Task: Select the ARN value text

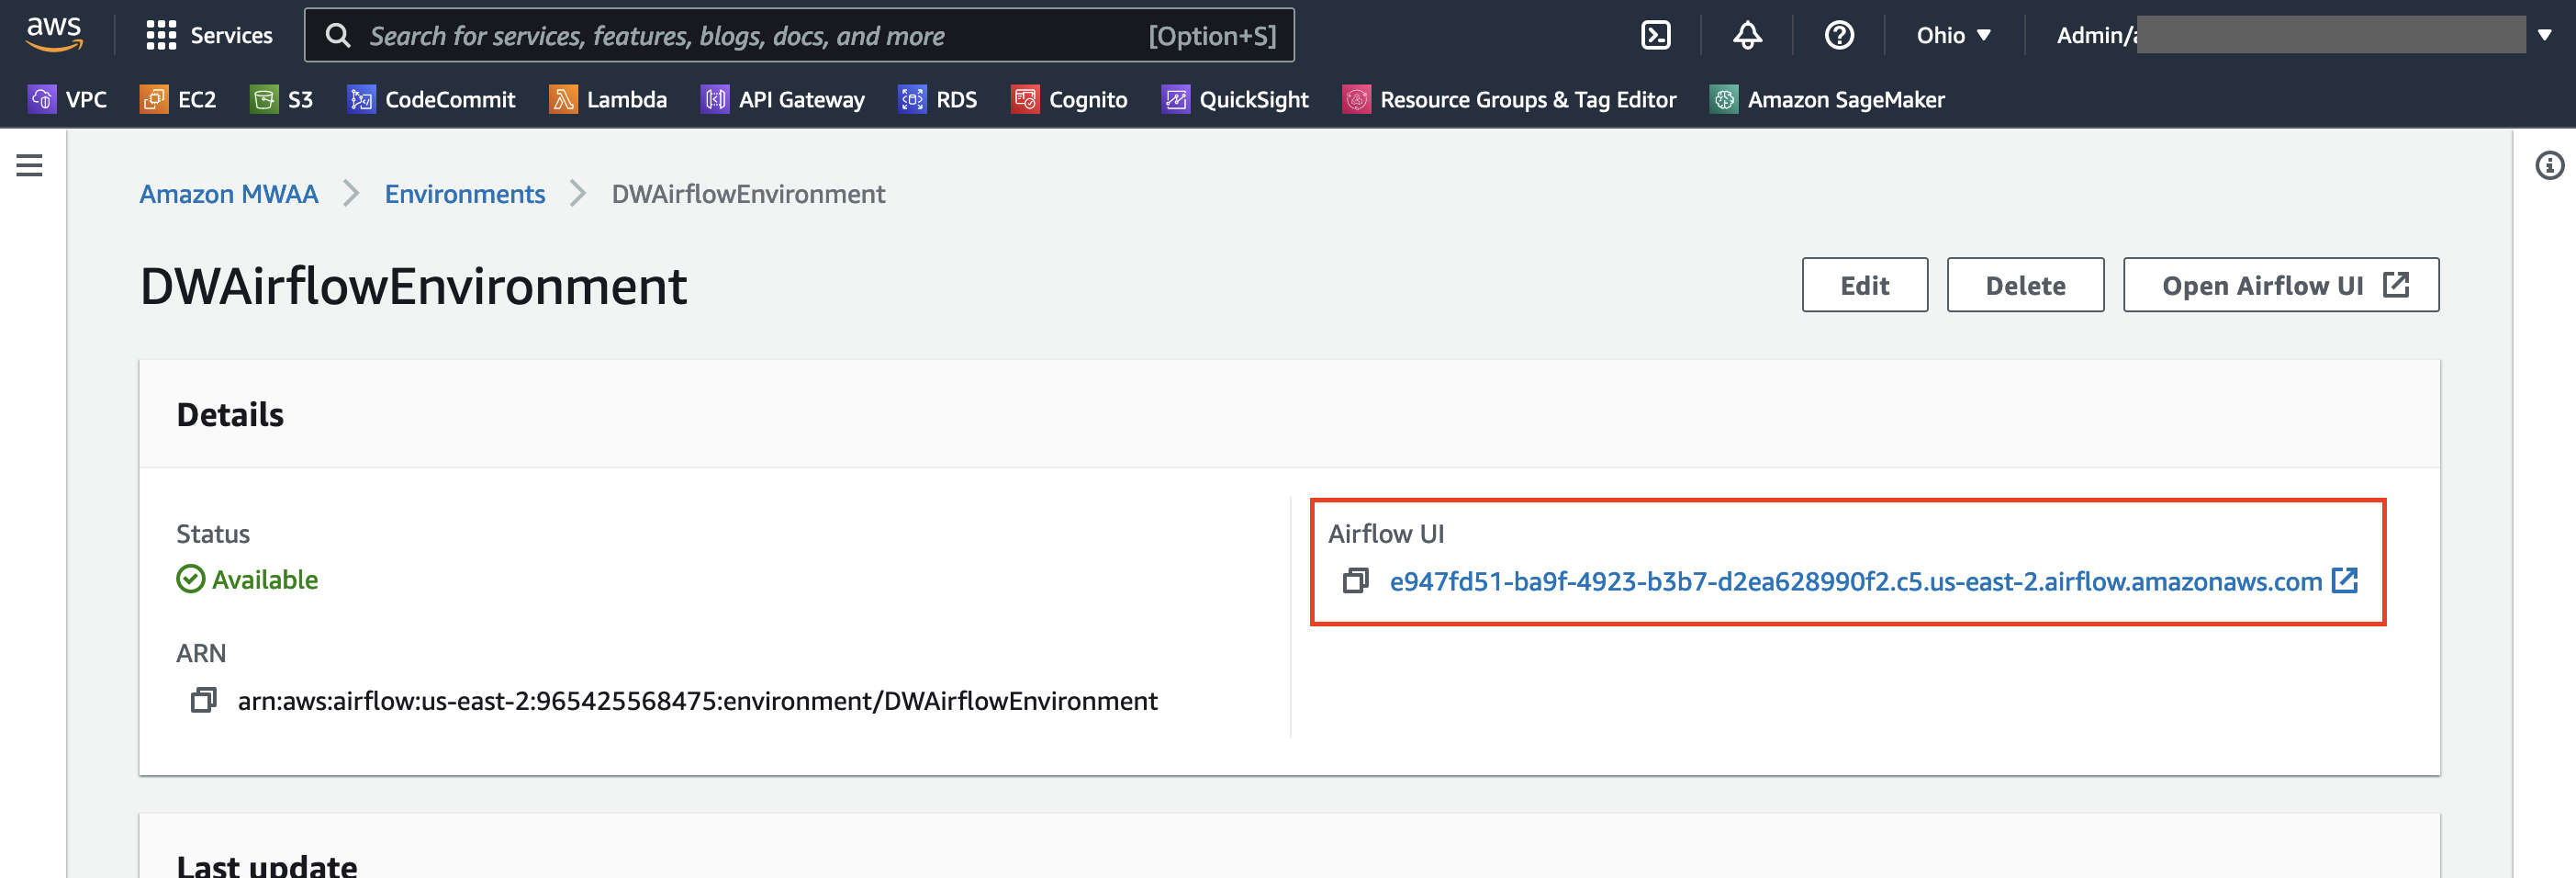Action: 697,700
